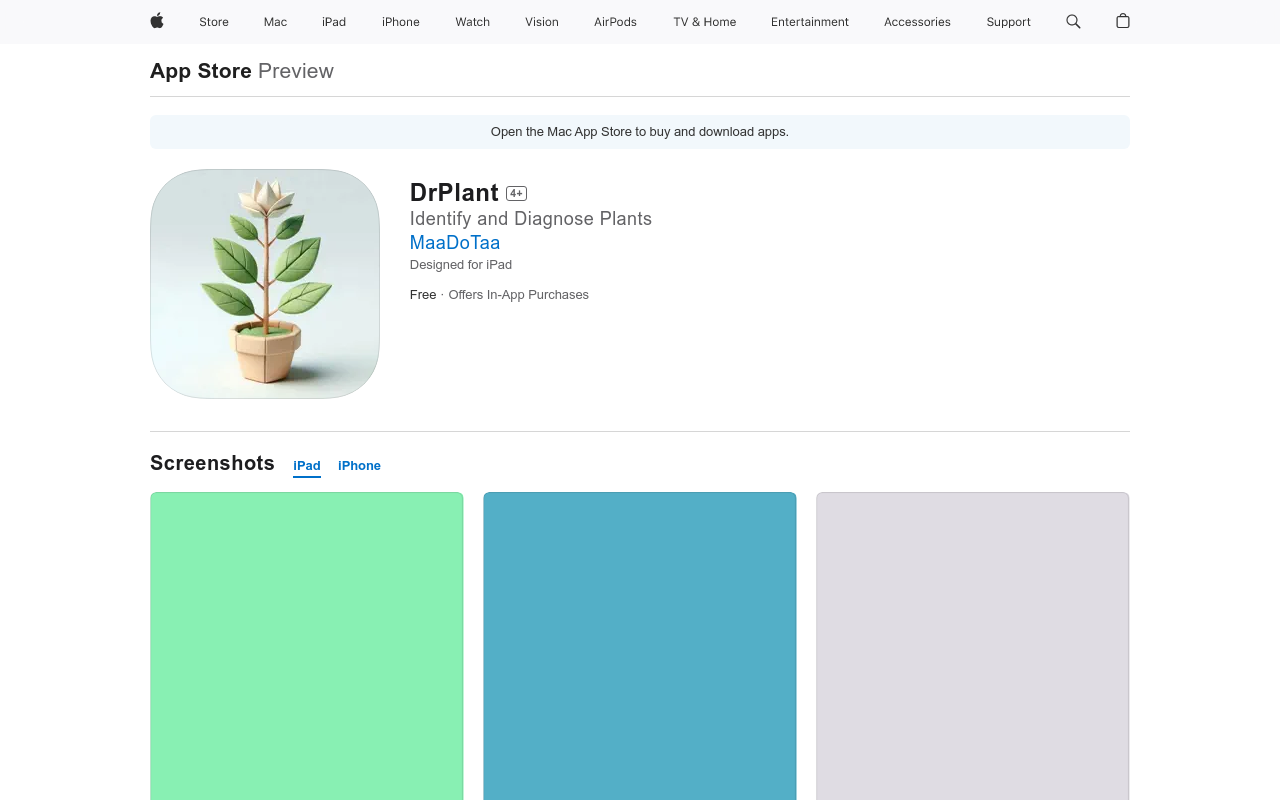Screen dimensions: 1280x800
Task: Click the DrPlant app icon
Action: (265, 284)
